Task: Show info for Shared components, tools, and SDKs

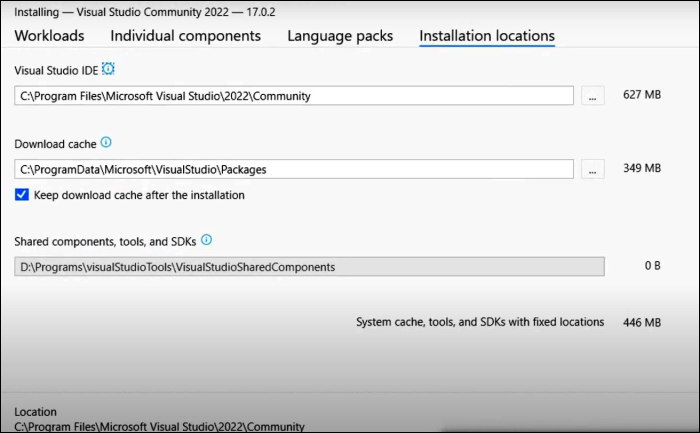Action: 207,240
